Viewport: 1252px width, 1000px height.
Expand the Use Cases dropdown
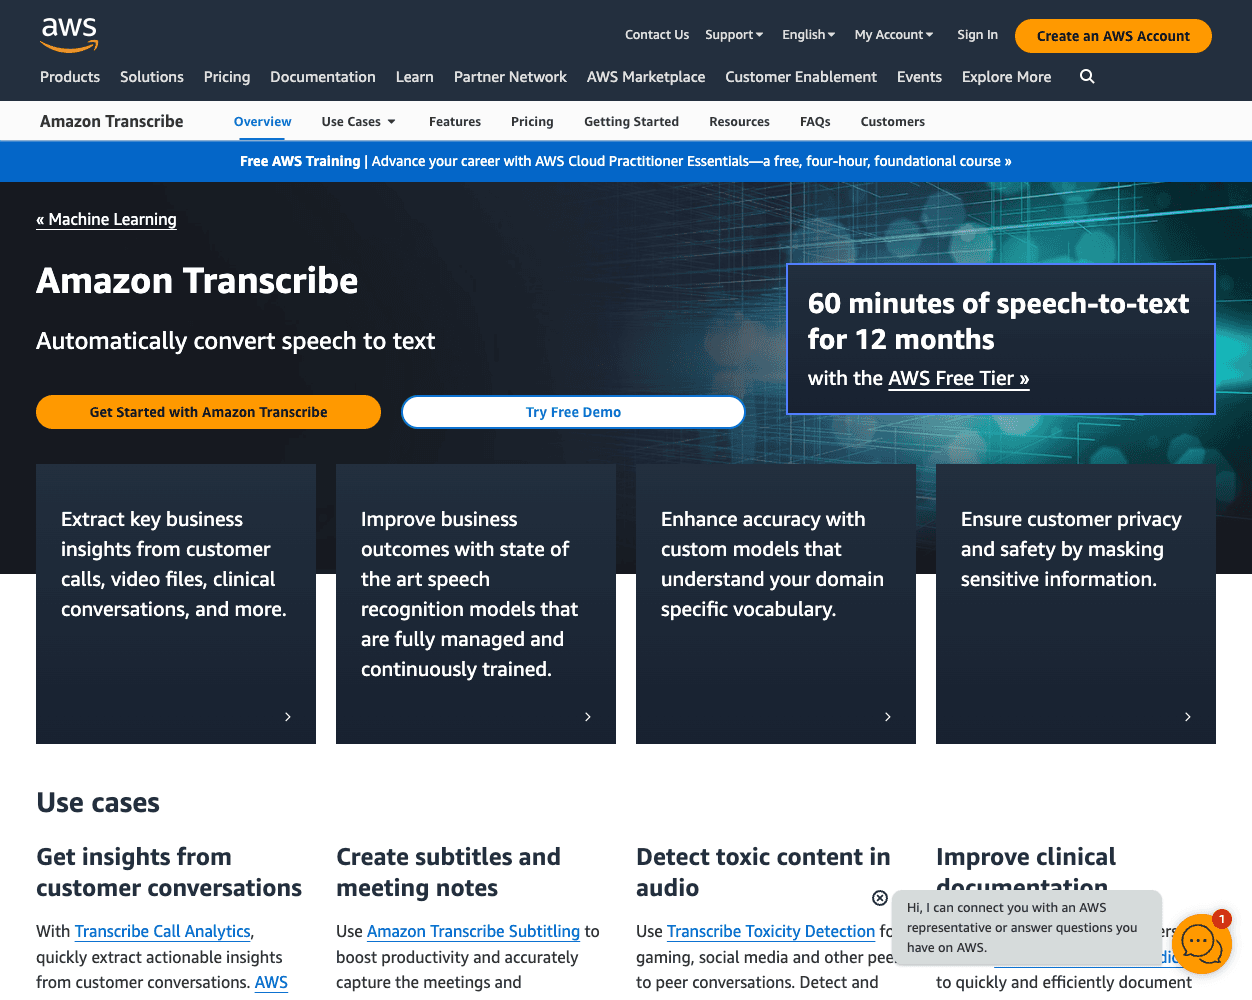coord(359,122)
